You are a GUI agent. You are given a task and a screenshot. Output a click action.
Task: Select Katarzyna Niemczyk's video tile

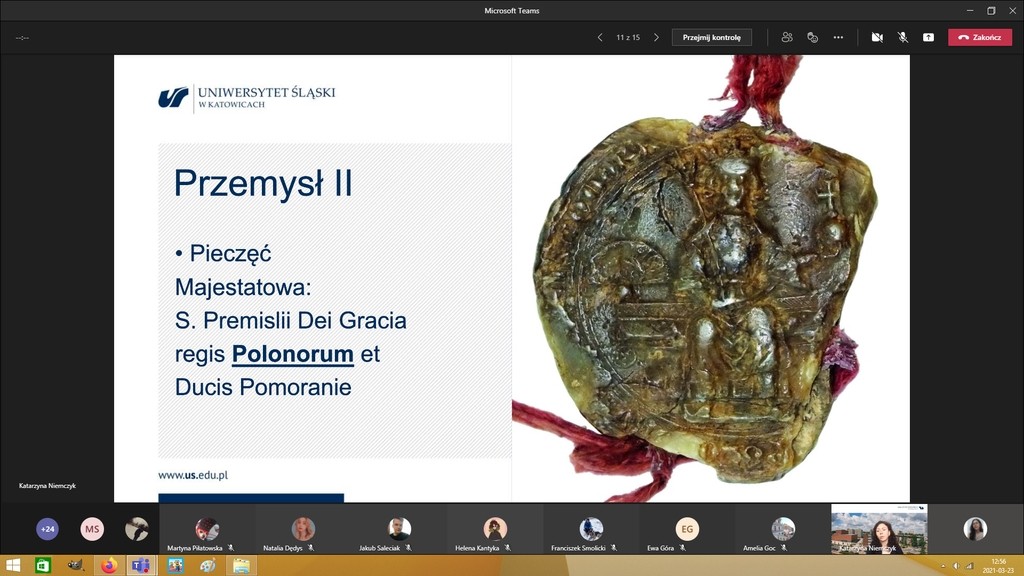[x=879, y=529]
